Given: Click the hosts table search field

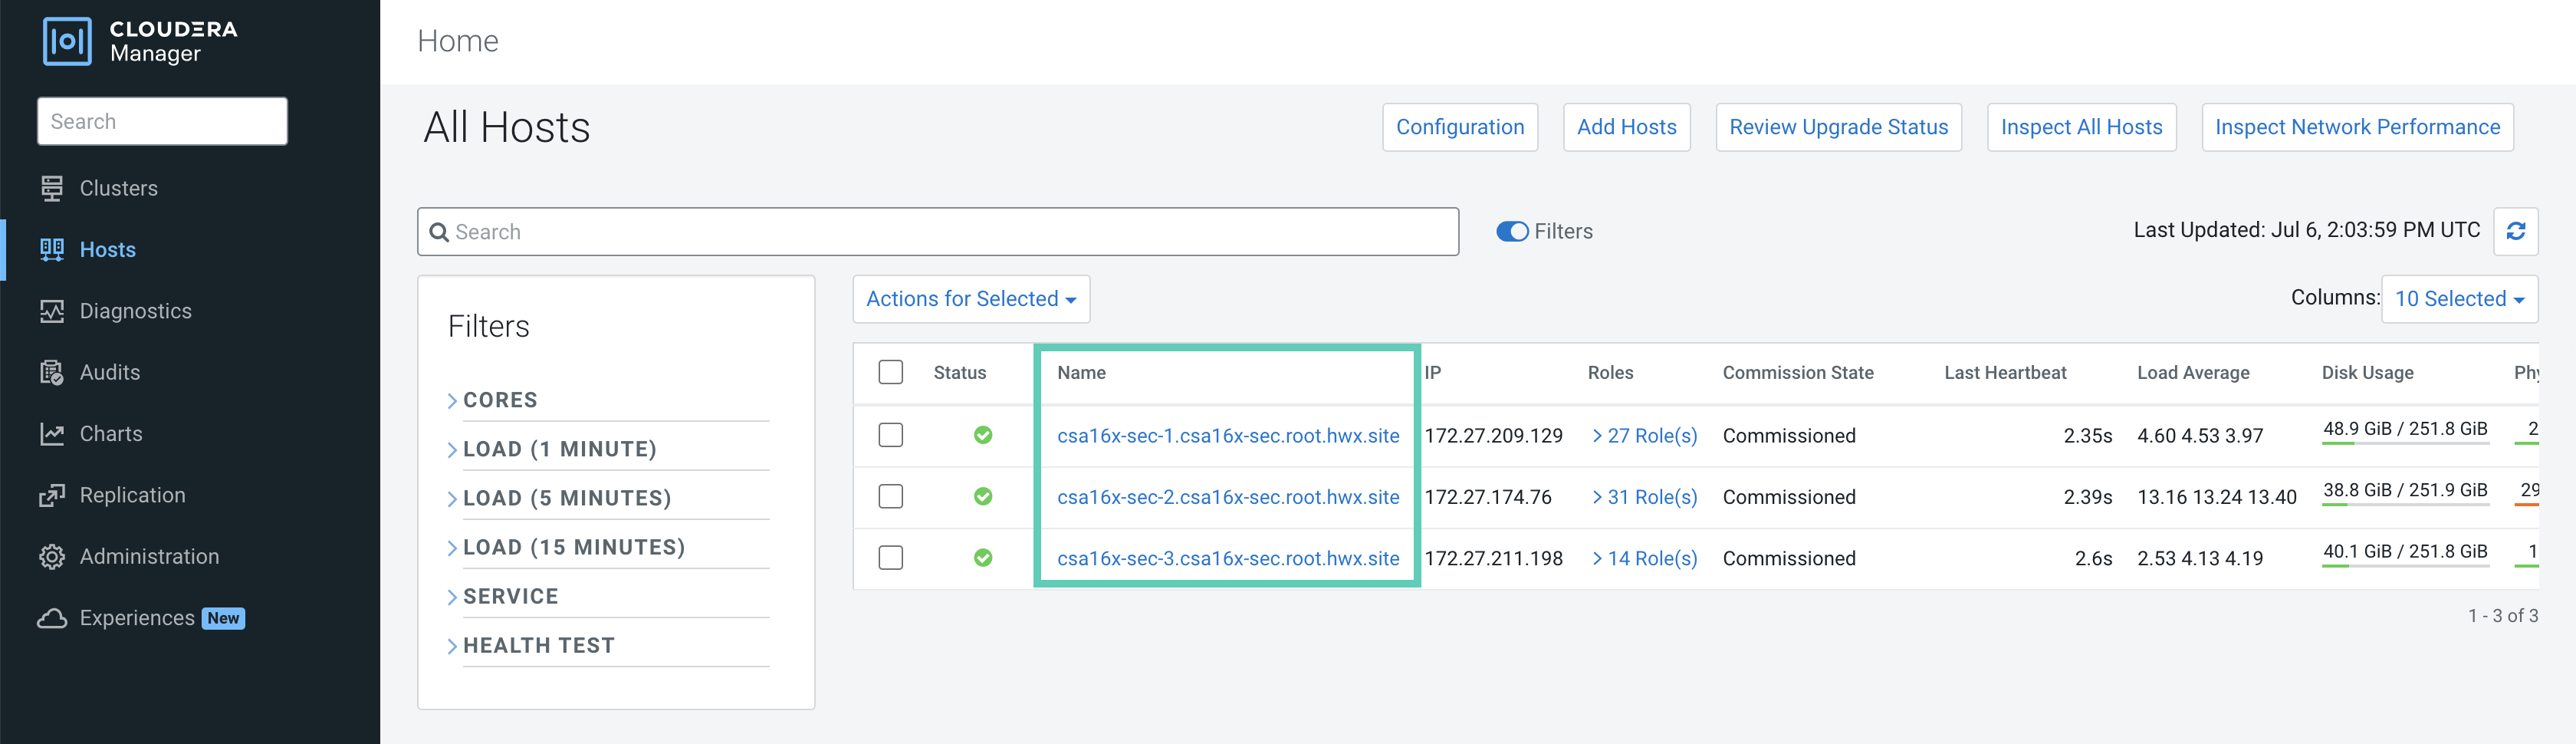Looking at the screenshot, I should [937, 232].
